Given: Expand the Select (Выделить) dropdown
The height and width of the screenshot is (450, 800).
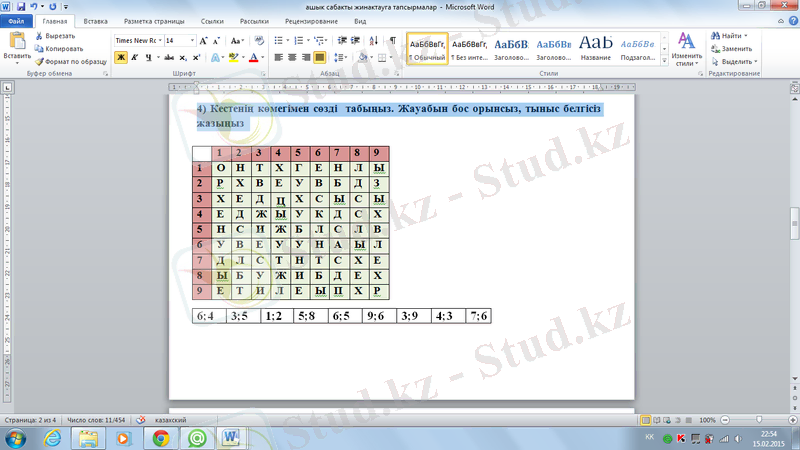Looking at the screenshot, I should click(x=737, y=61).
